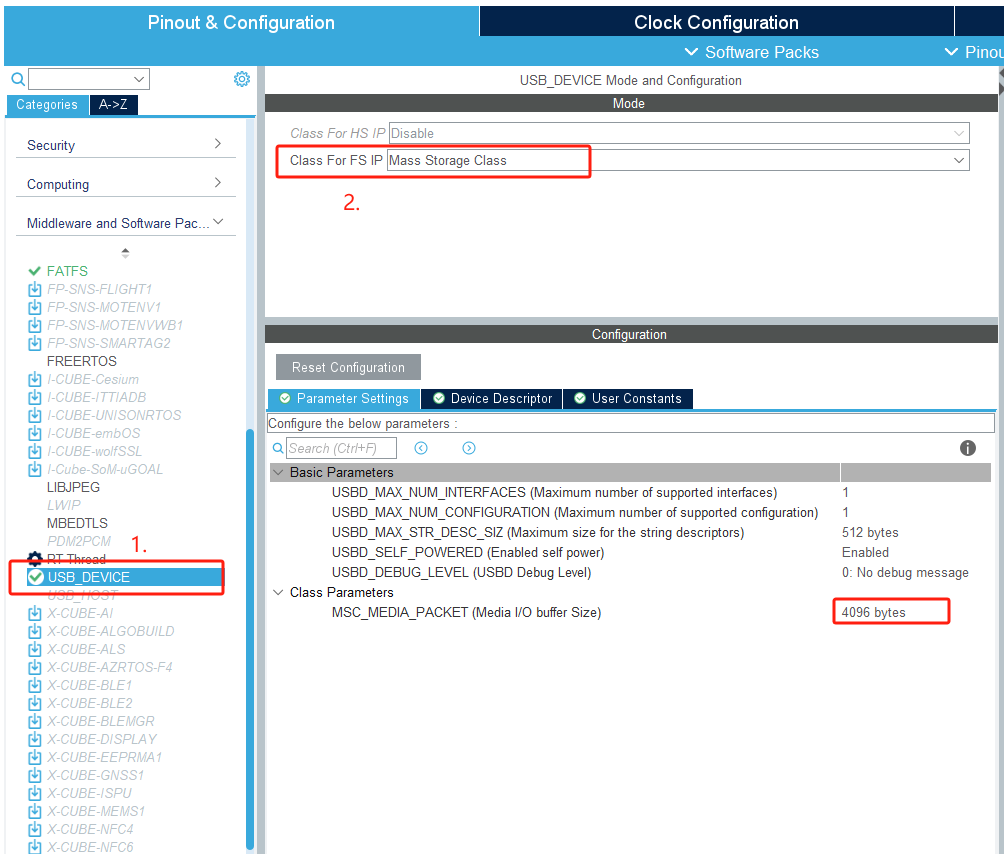Click download icon next to X-CUBE-ALGOBUILD
Image resolution: width=1004 pixels, height=854 pixels.
coord(35,631)
